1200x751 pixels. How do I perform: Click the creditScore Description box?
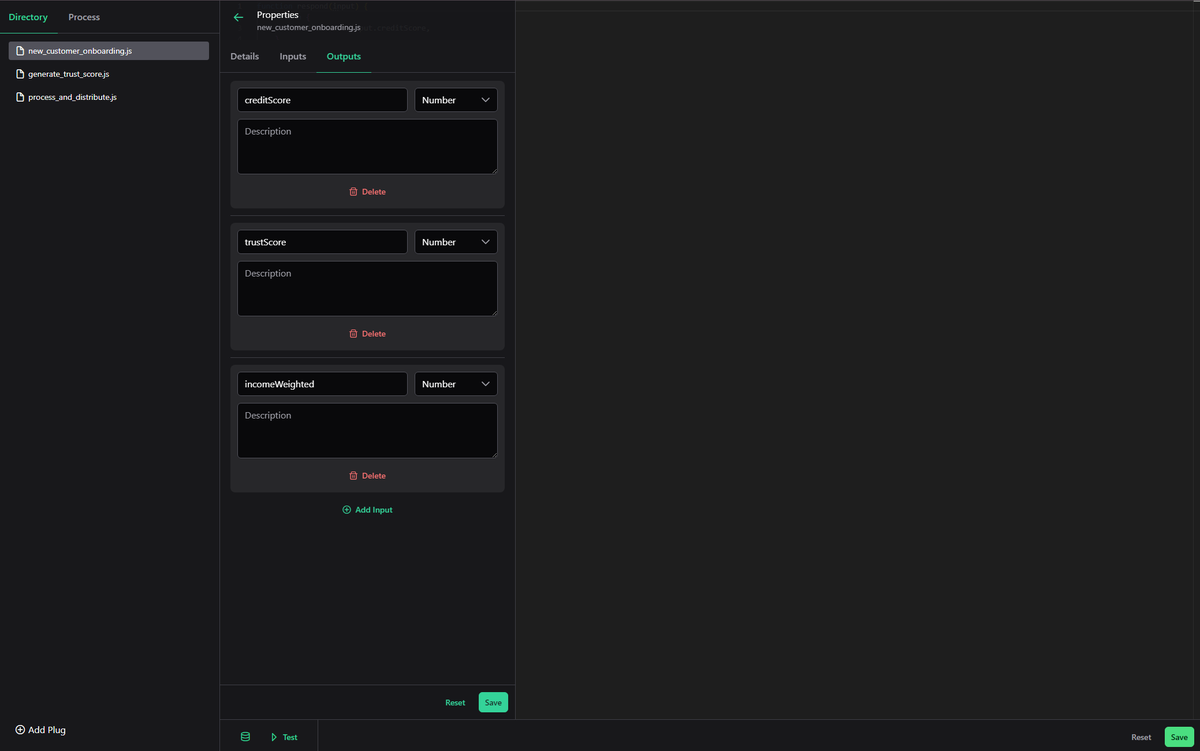[367, 147]
